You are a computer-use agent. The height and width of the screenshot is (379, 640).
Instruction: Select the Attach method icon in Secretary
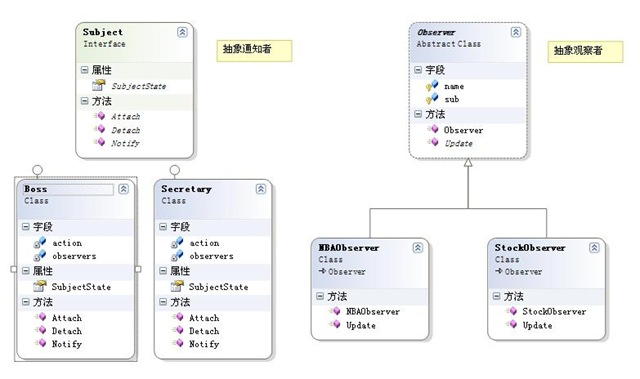coord(178,317)
